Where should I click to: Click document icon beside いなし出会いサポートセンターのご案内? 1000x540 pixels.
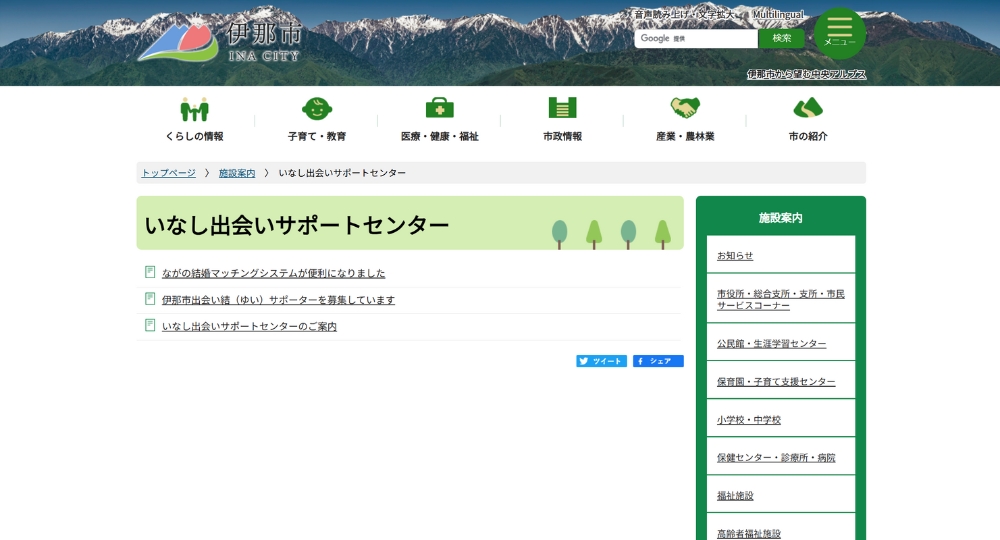pyautogui.click(x=150, y=325)
